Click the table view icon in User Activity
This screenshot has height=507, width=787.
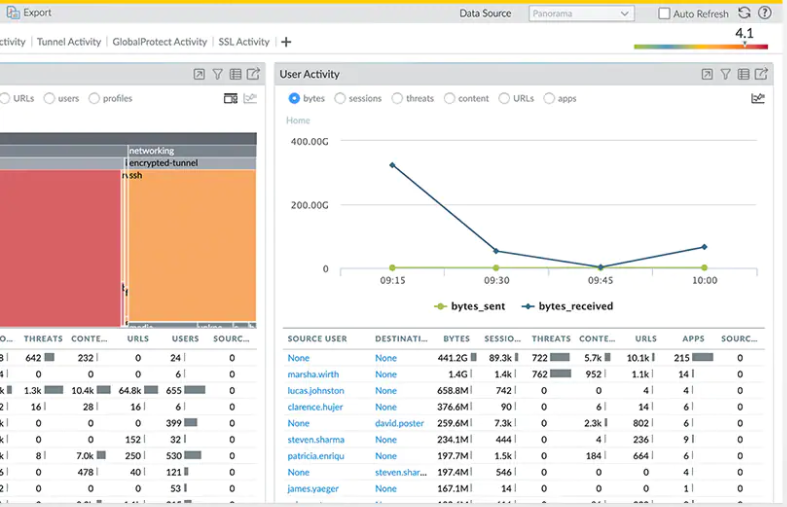tap(743, 74)
